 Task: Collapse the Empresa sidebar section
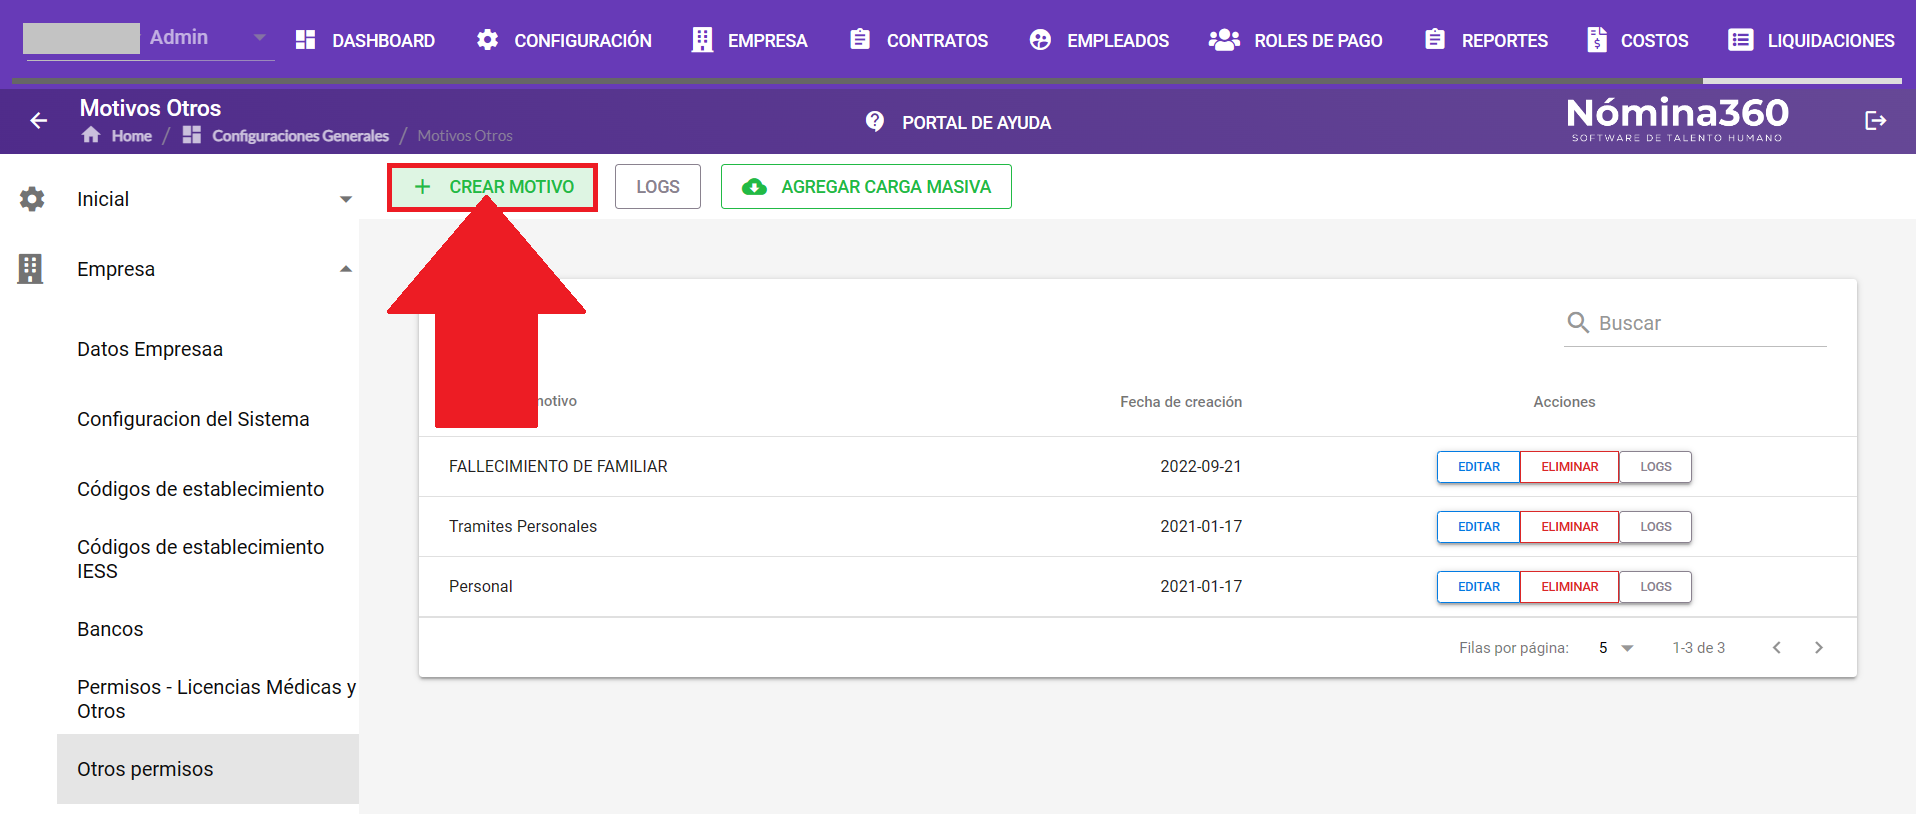346,269
